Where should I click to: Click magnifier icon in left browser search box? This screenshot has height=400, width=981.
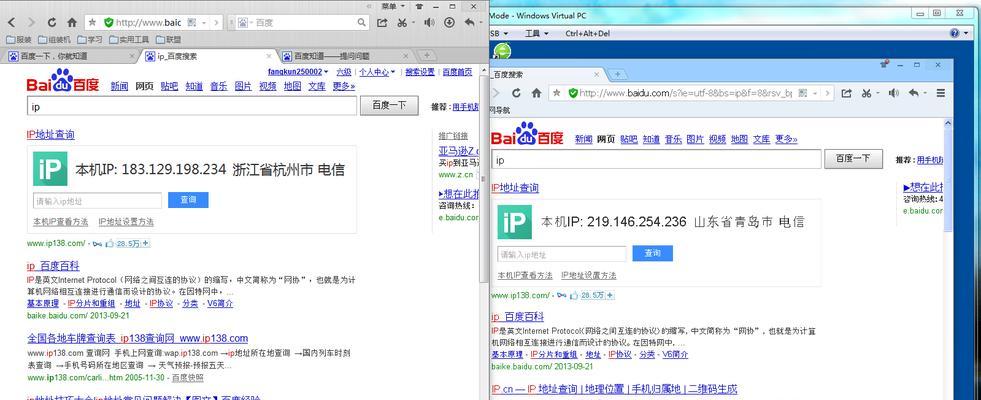pos(362,23)
